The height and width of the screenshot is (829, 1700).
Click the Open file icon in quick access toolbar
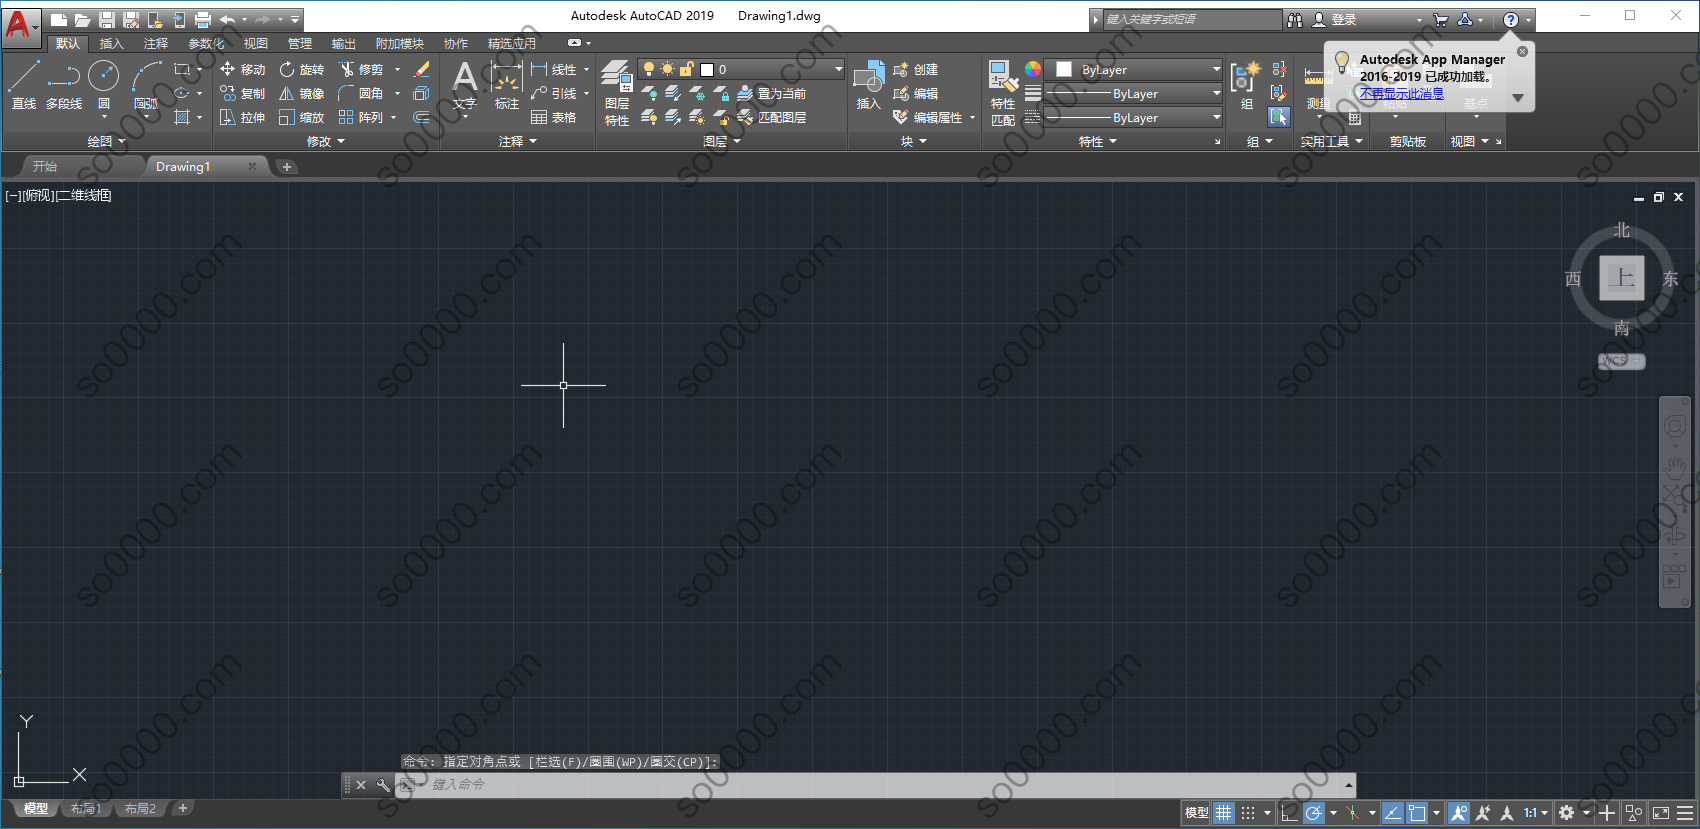(x=82, y=19)
